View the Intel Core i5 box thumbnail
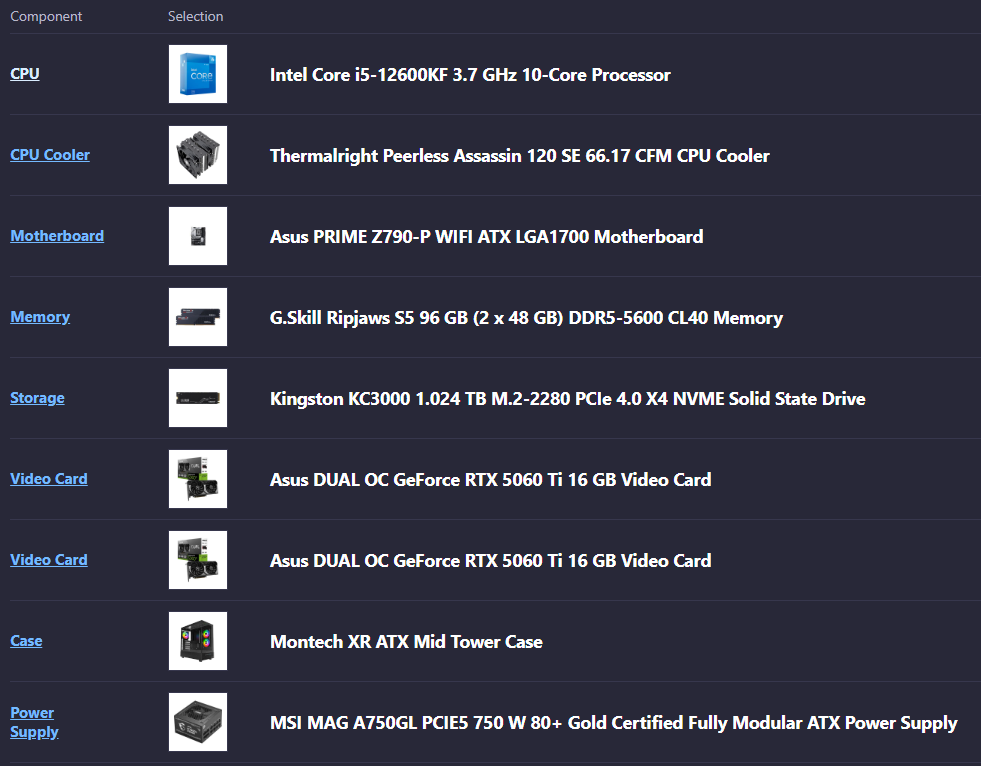981x766 pixels. [198, 74]
